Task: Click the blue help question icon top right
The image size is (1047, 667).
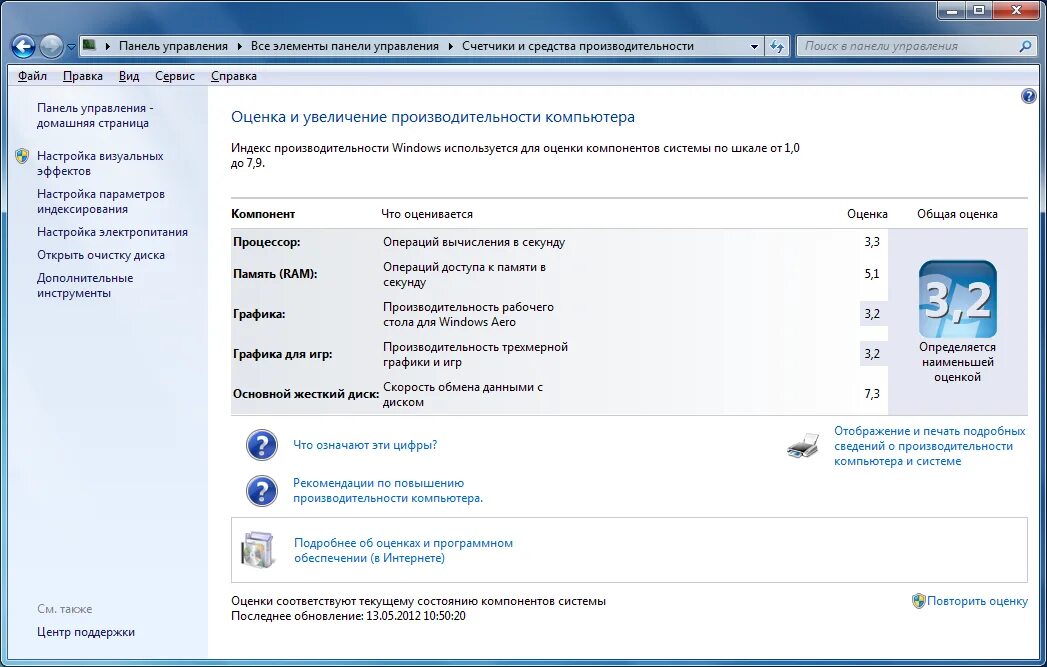Action: click(x=1029, y=96)
